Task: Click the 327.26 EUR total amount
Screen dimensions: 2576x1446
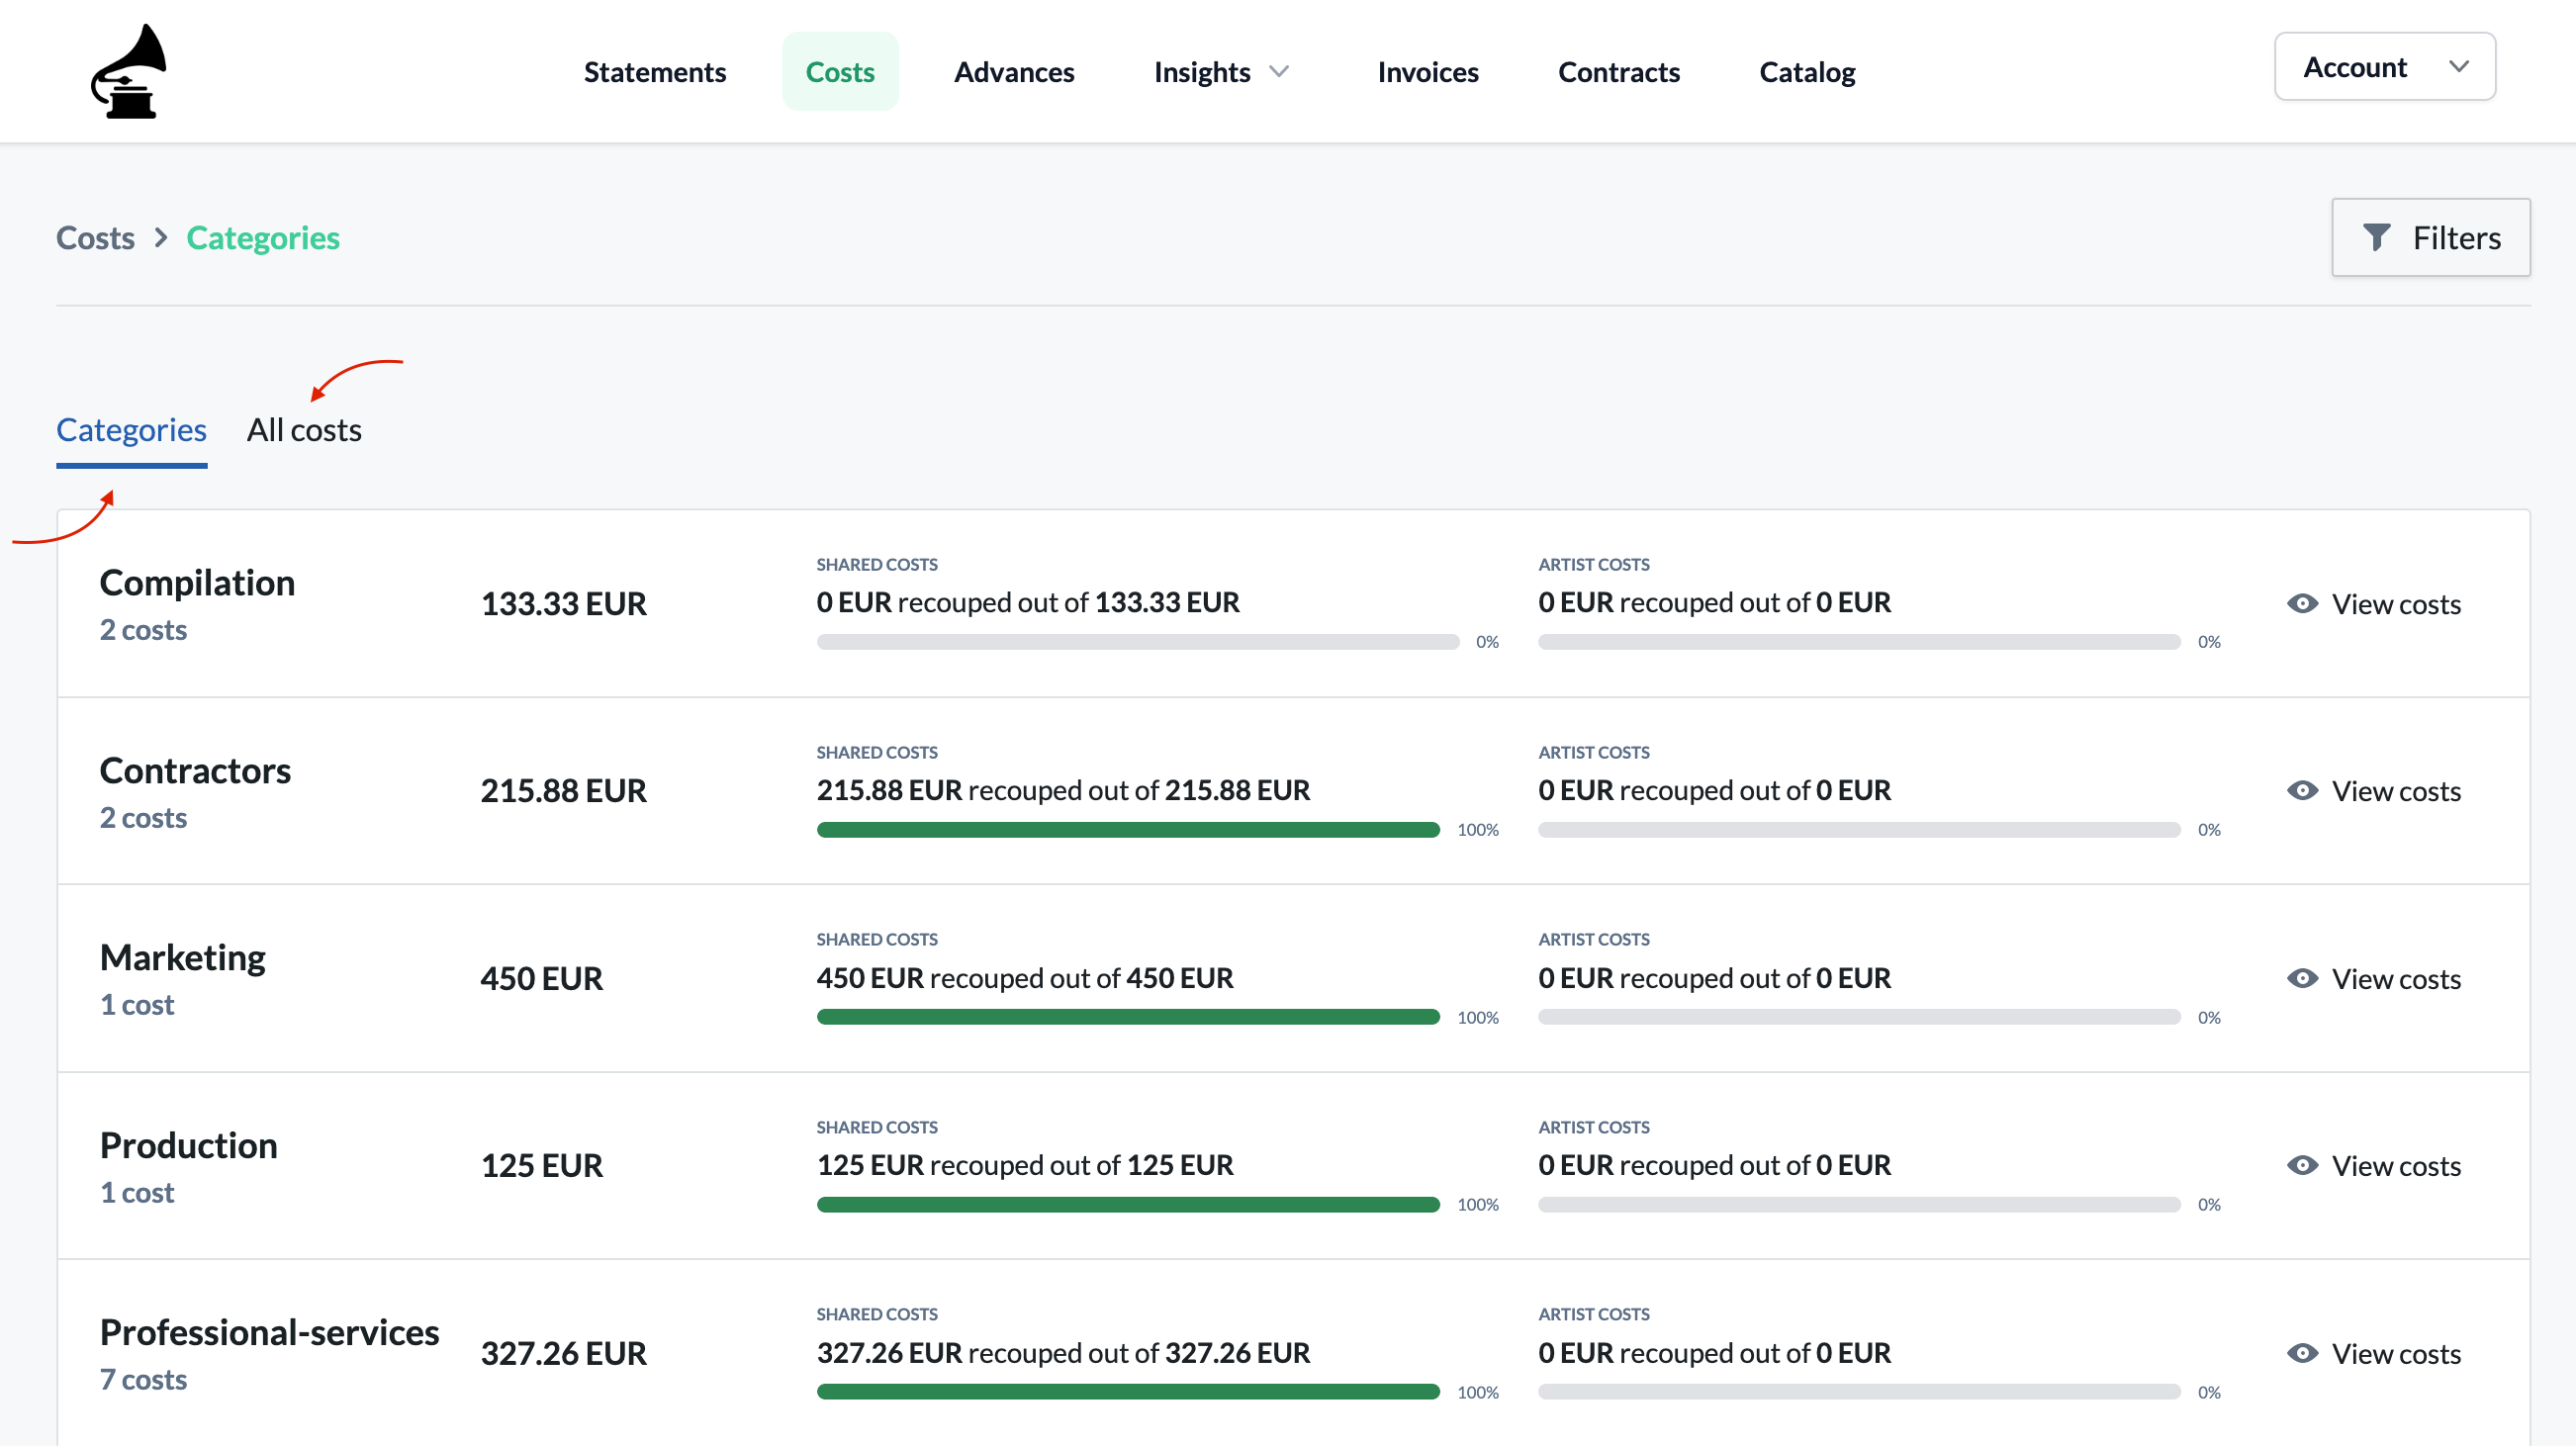Action: pos(564,1354)
